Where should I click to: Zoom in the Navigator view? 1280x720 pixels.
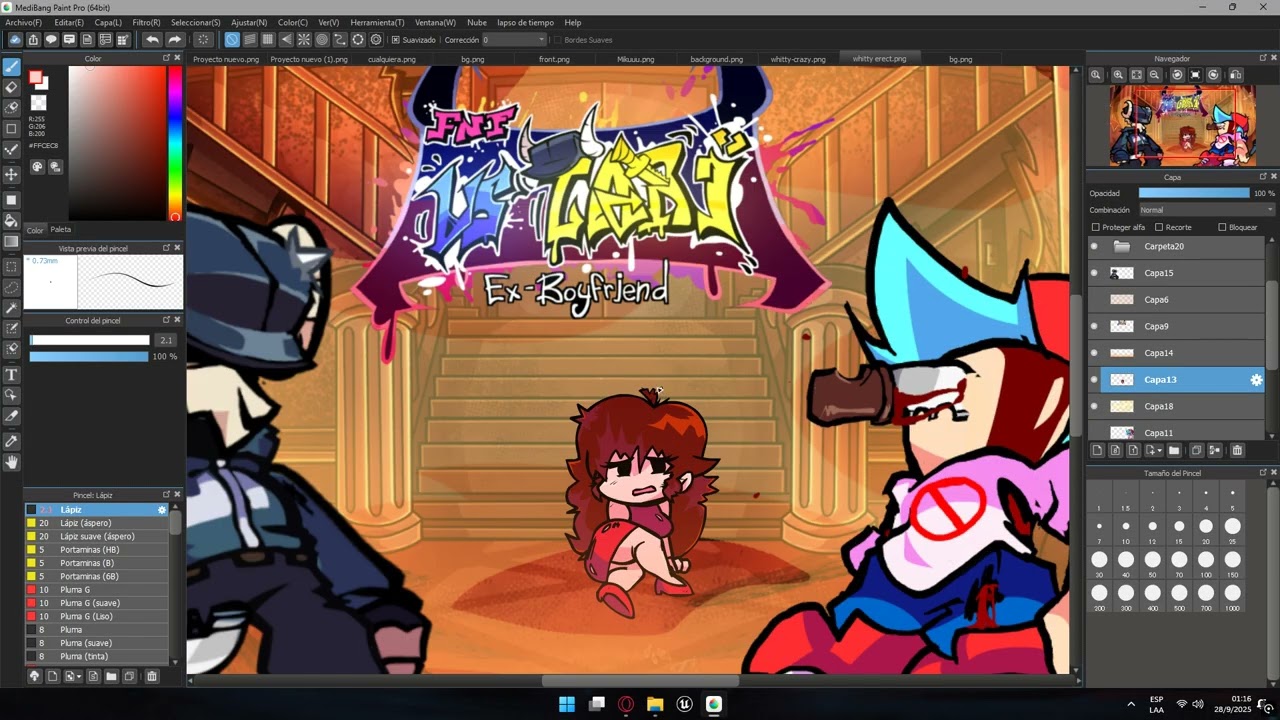click(1118, 75)
